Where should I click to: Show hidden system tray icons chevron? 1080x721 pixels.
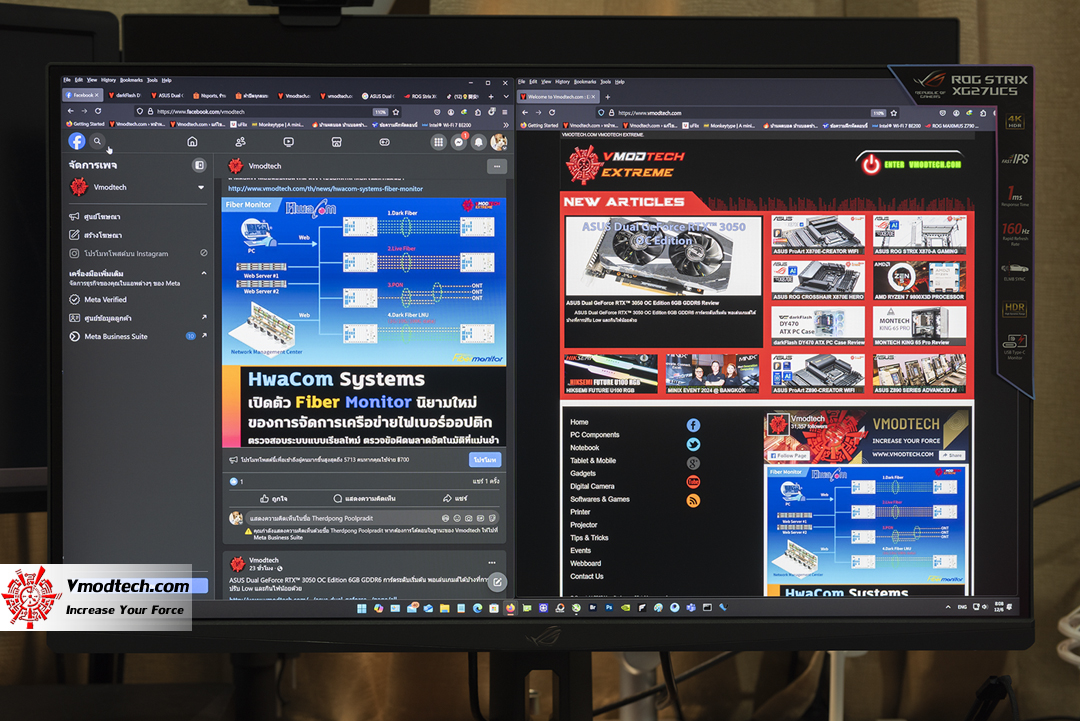(948, 607)
